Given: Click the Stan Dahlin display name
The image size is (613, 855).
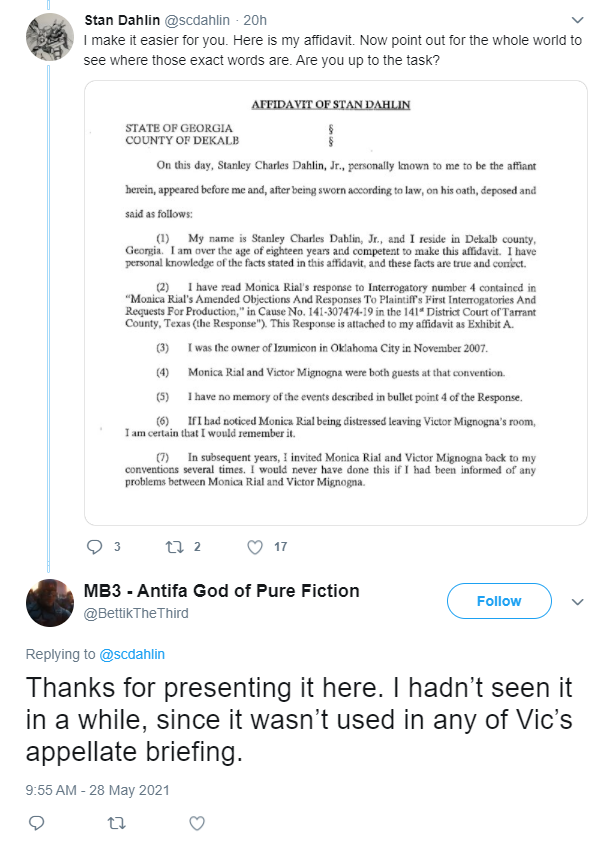Looking at the screenshot, I should click(x=122, y=20).
